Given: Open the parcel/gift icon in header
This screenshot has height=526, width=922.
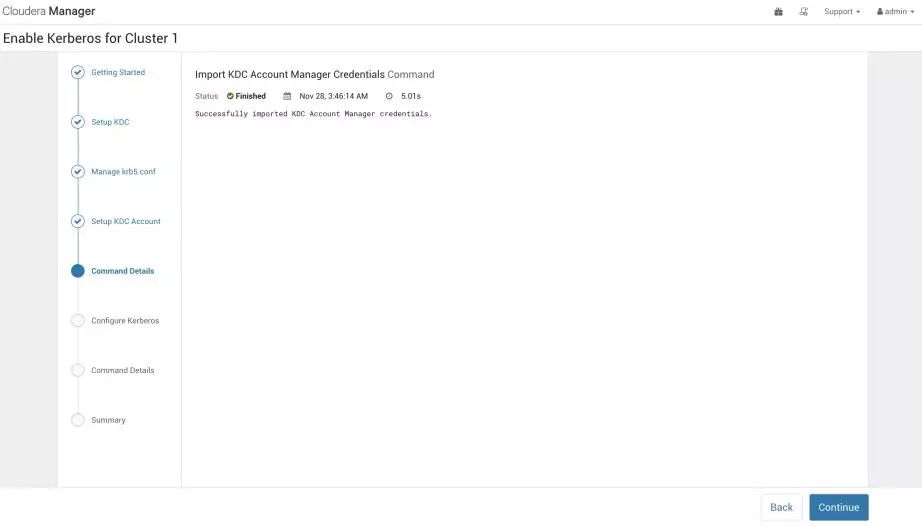Looking at the screenshot, I should click(778, 12).
